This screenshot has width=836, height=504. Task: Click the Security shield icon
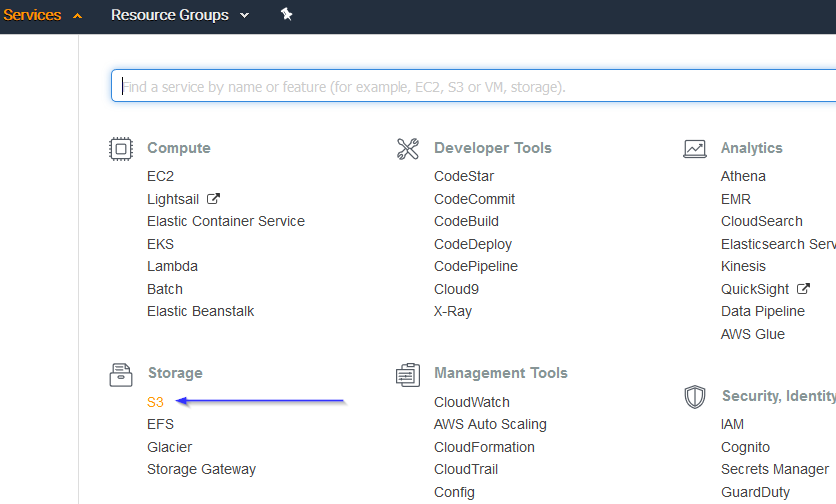tap(695, 397)
